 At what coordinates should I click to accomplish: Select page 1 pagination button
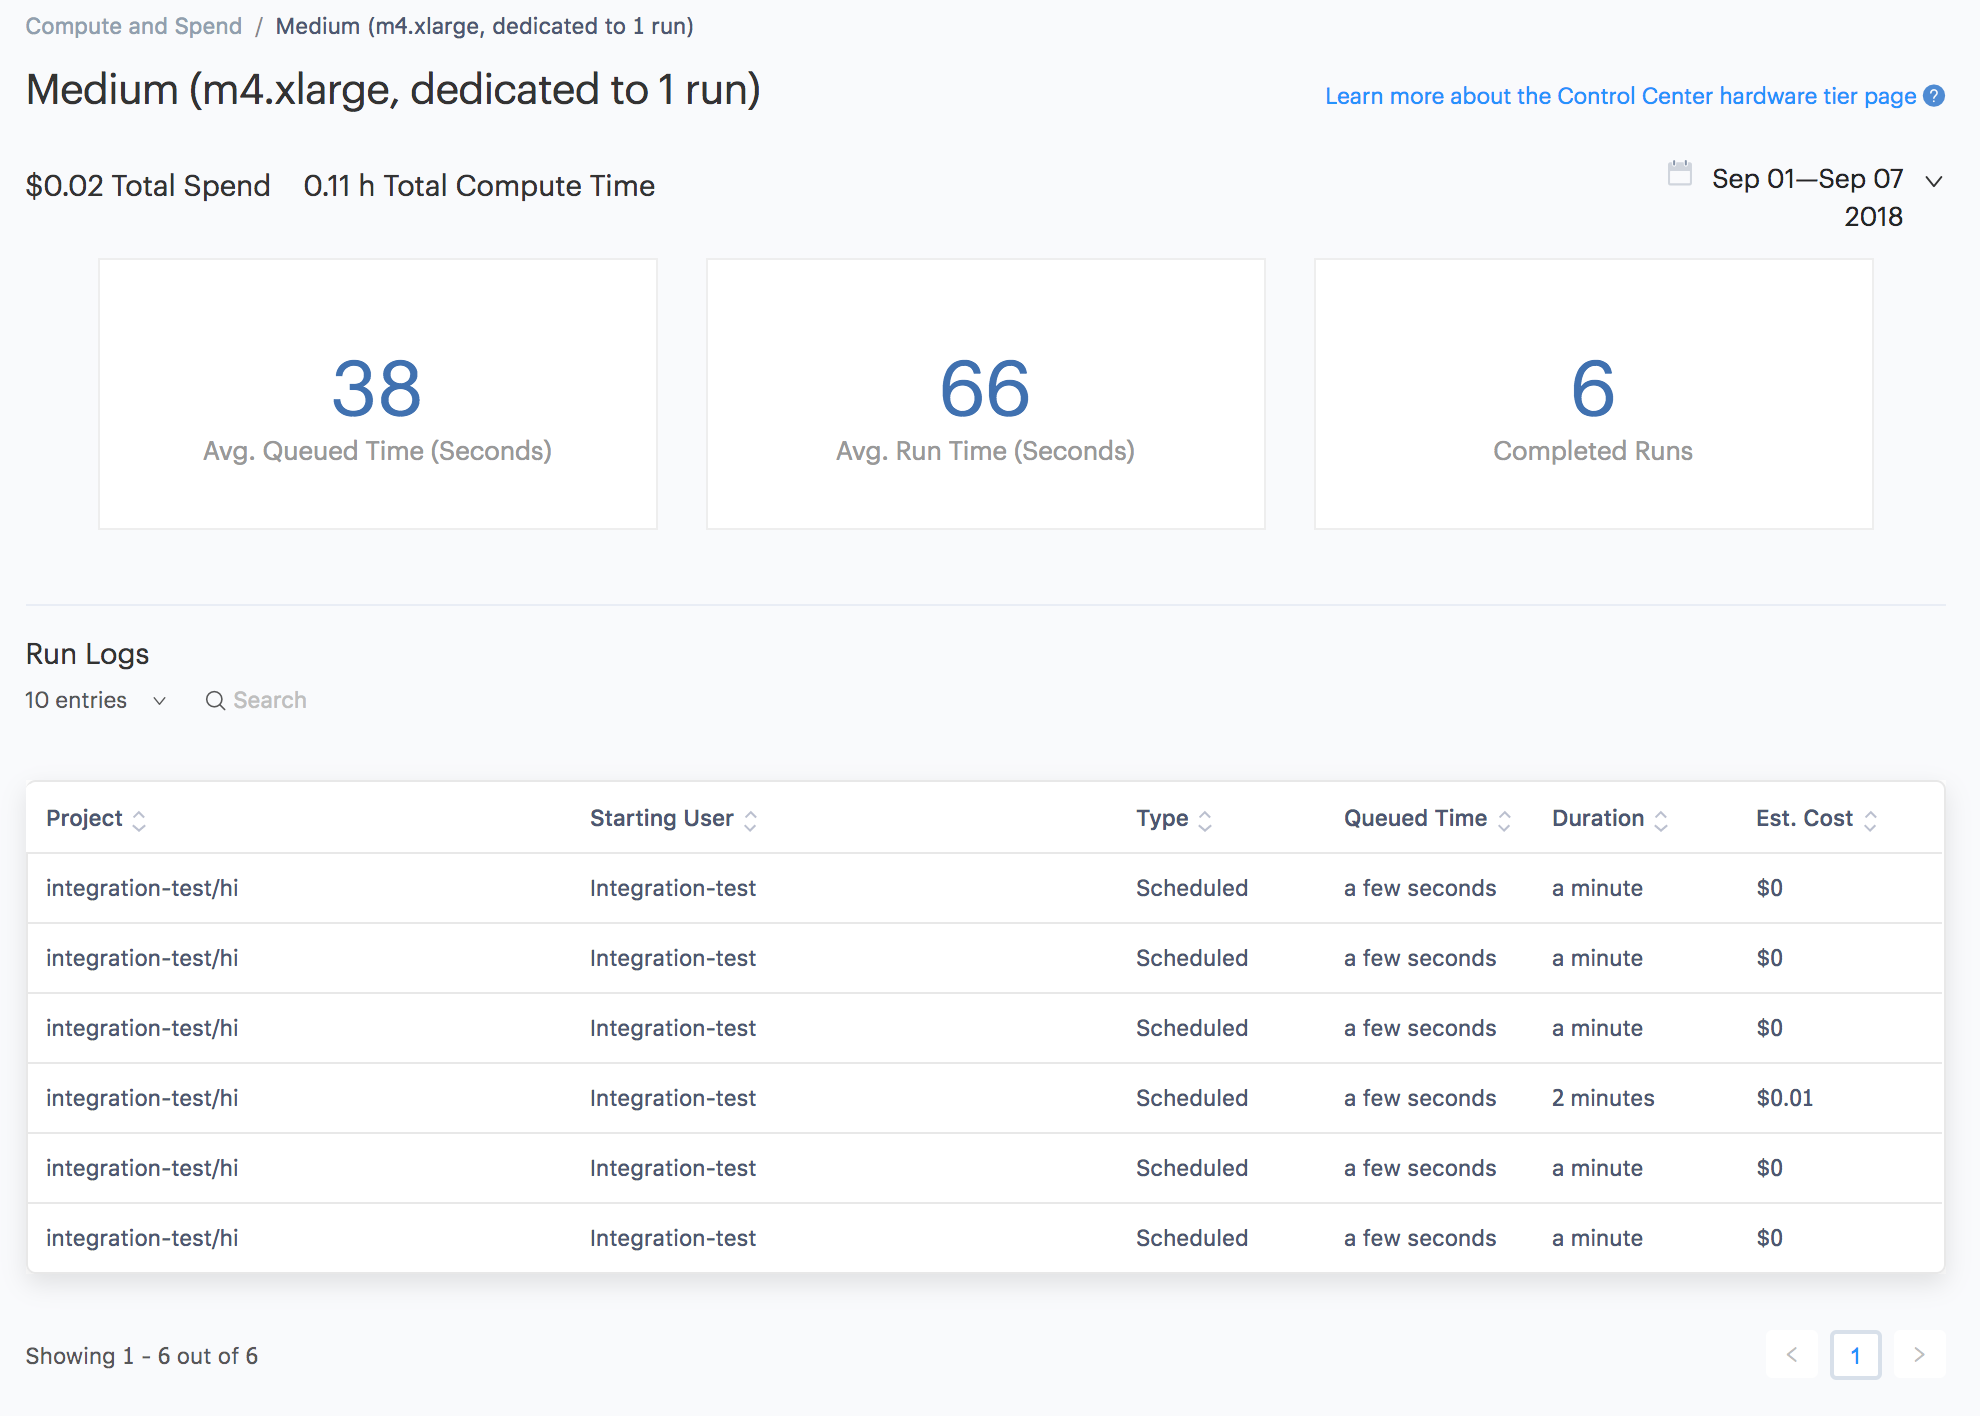pos(1855,1355)
